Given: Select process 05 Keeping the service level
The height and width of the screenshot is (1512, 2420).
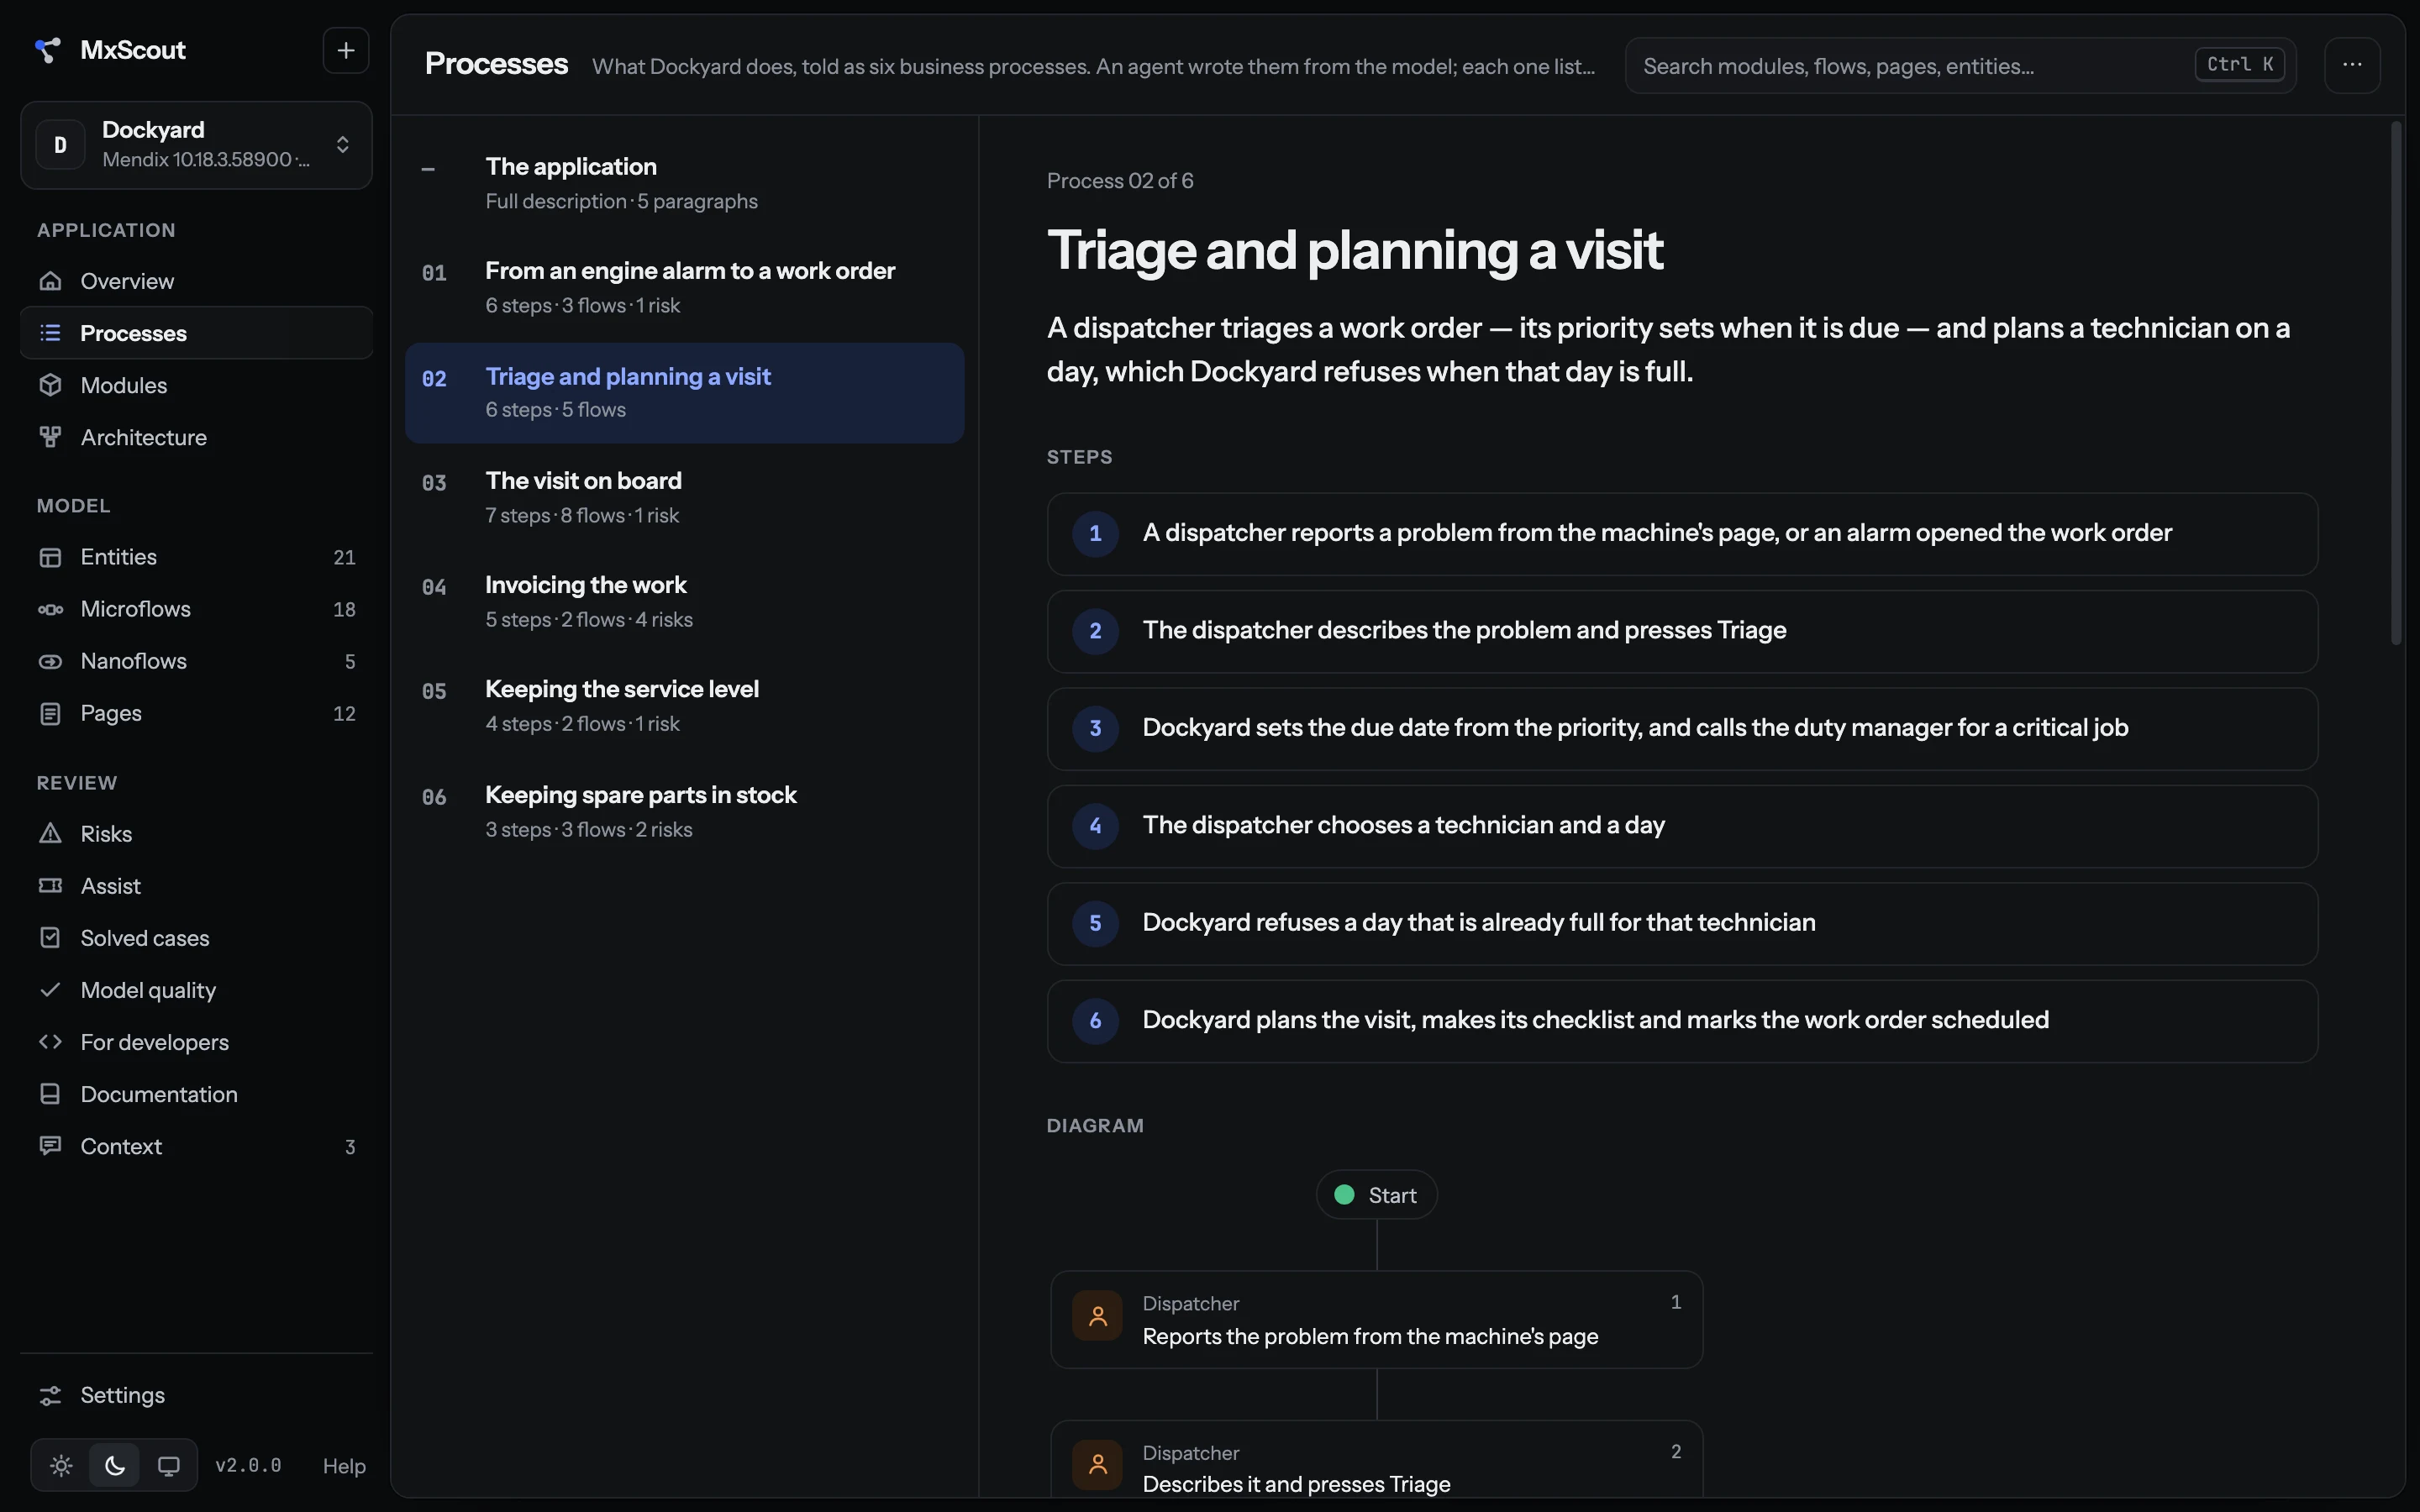Looking at the screenshot, I should coord(685,706).
